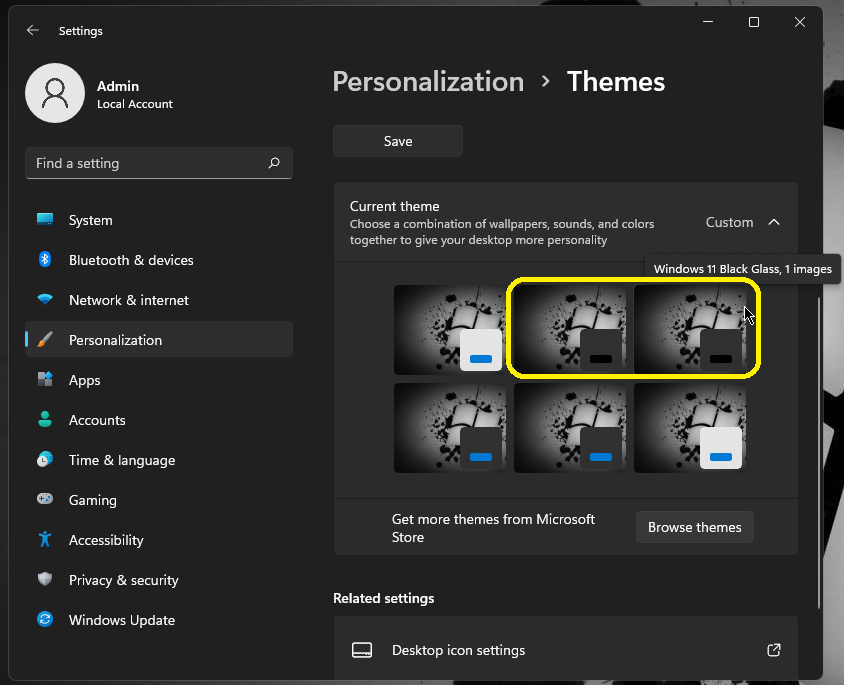Image resolution: width=844 pixels, height=685 pixels.
Task: Click the Themes page title
Action: pos(616,82)
